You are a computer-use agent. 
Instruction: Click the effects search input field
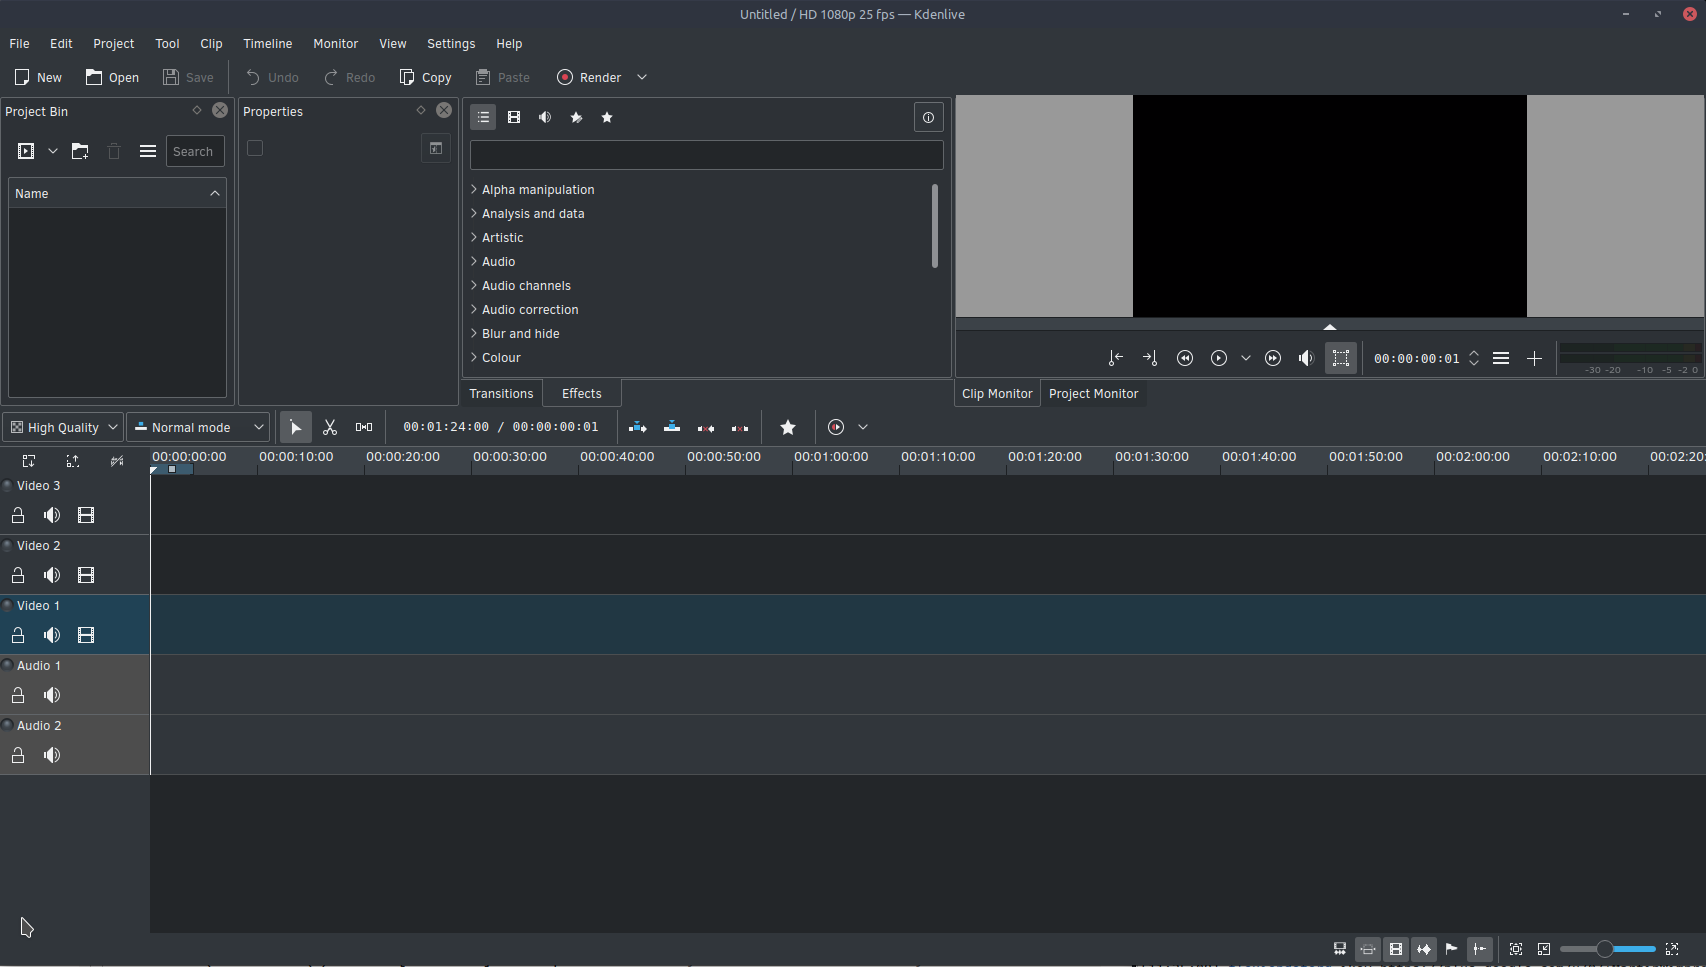click(707, 155)
